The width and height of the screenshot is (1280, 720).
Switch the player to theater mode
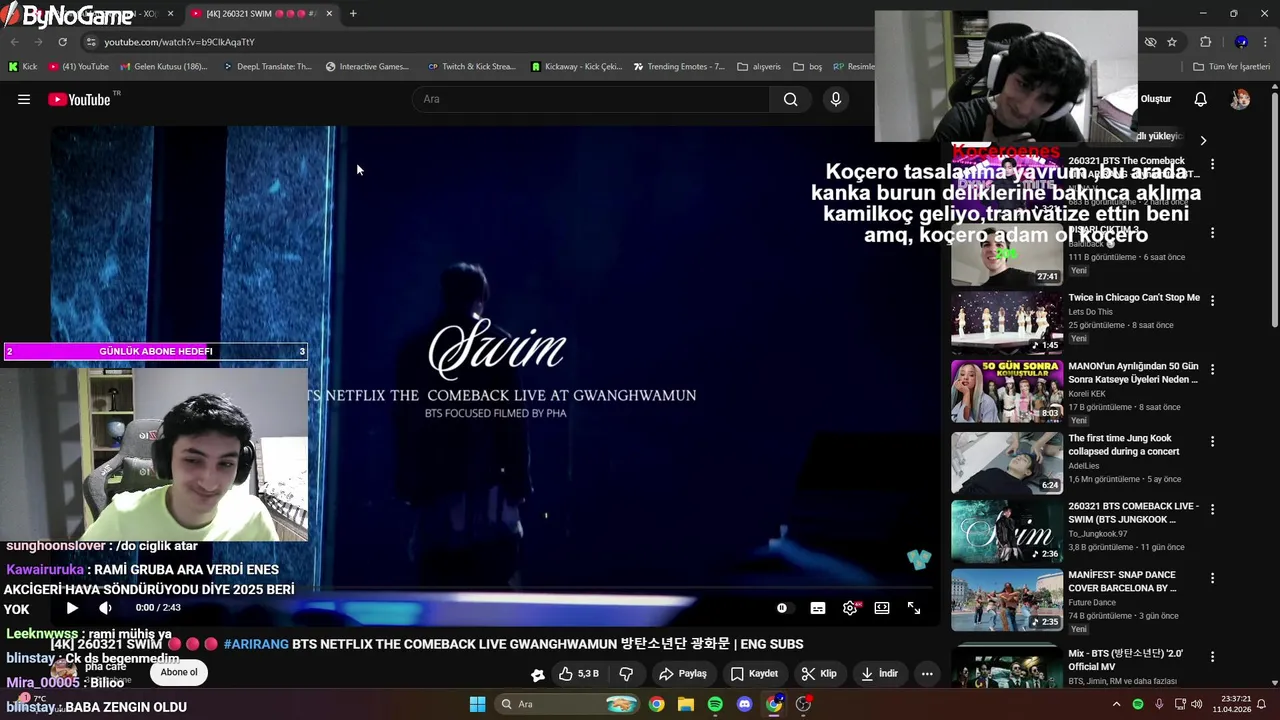[882, 608]
